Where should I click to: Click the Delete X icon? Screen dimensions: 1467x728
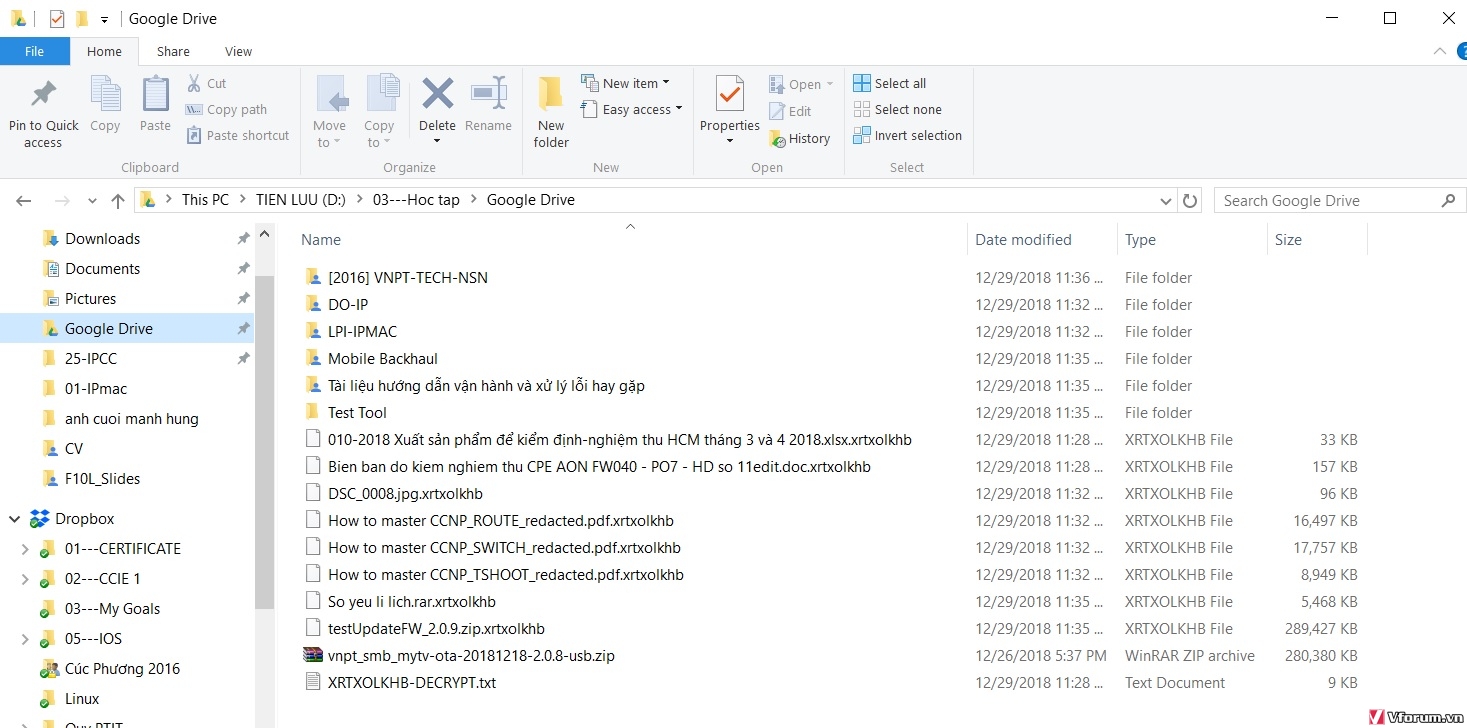coord(437,94)
